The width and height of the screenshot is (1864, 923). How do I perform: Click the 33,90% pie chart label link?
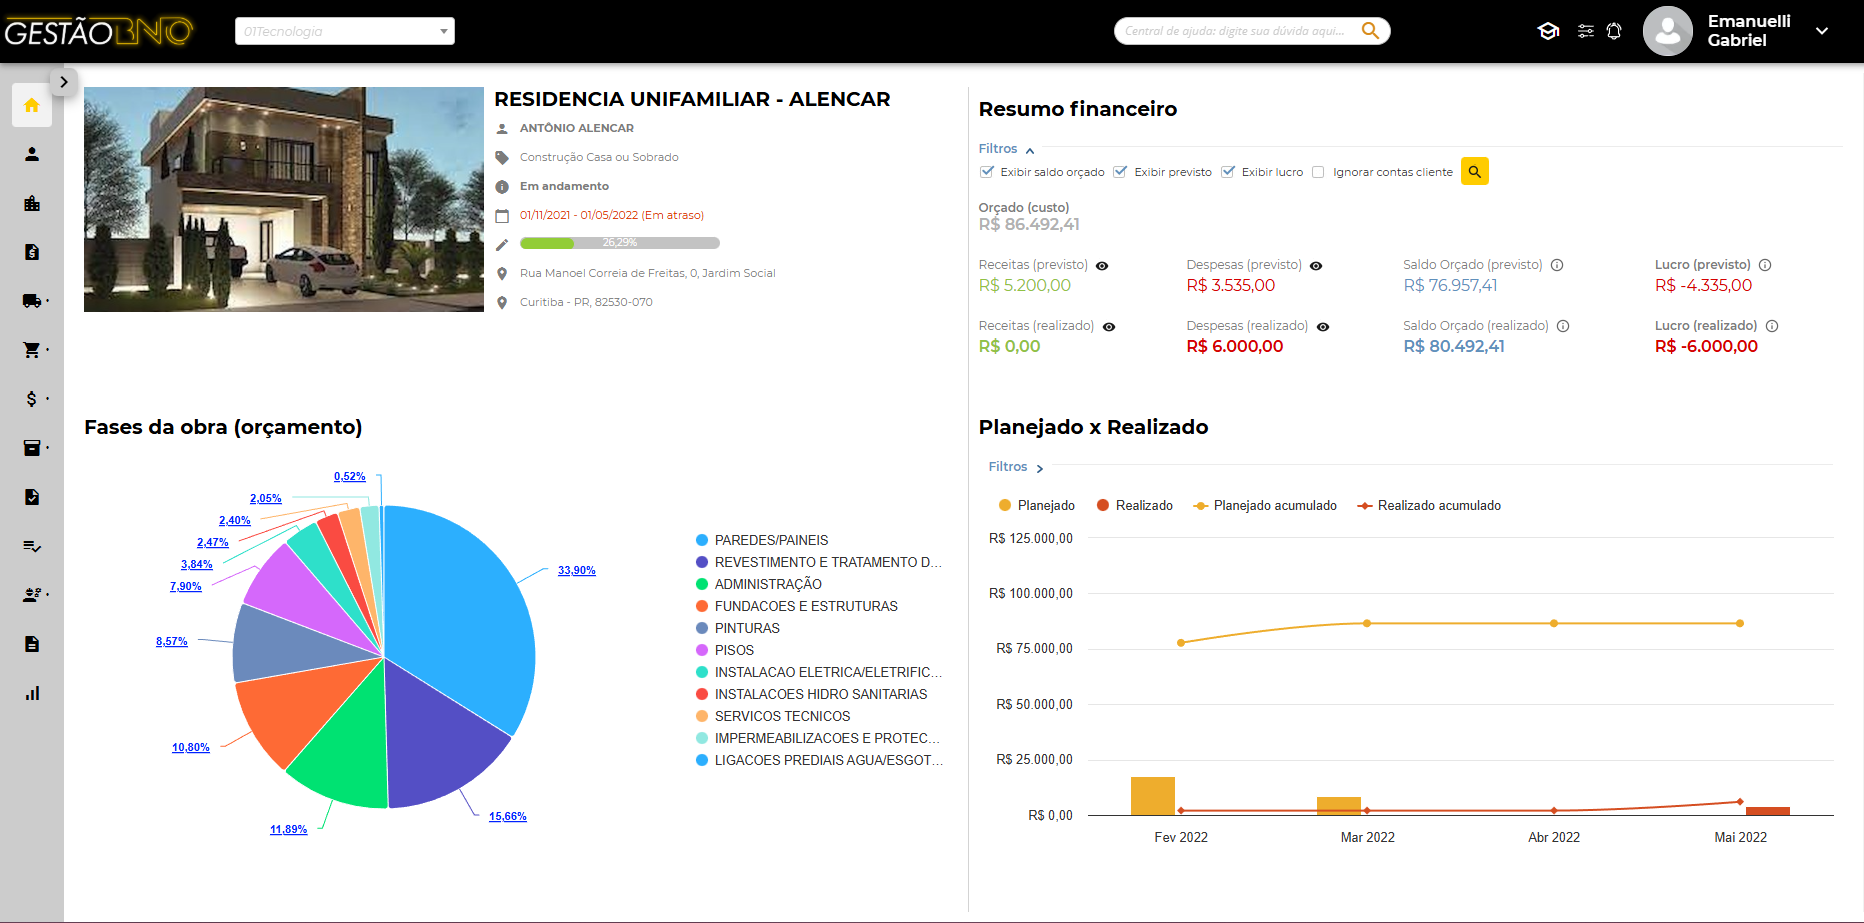tap(576, 571)
